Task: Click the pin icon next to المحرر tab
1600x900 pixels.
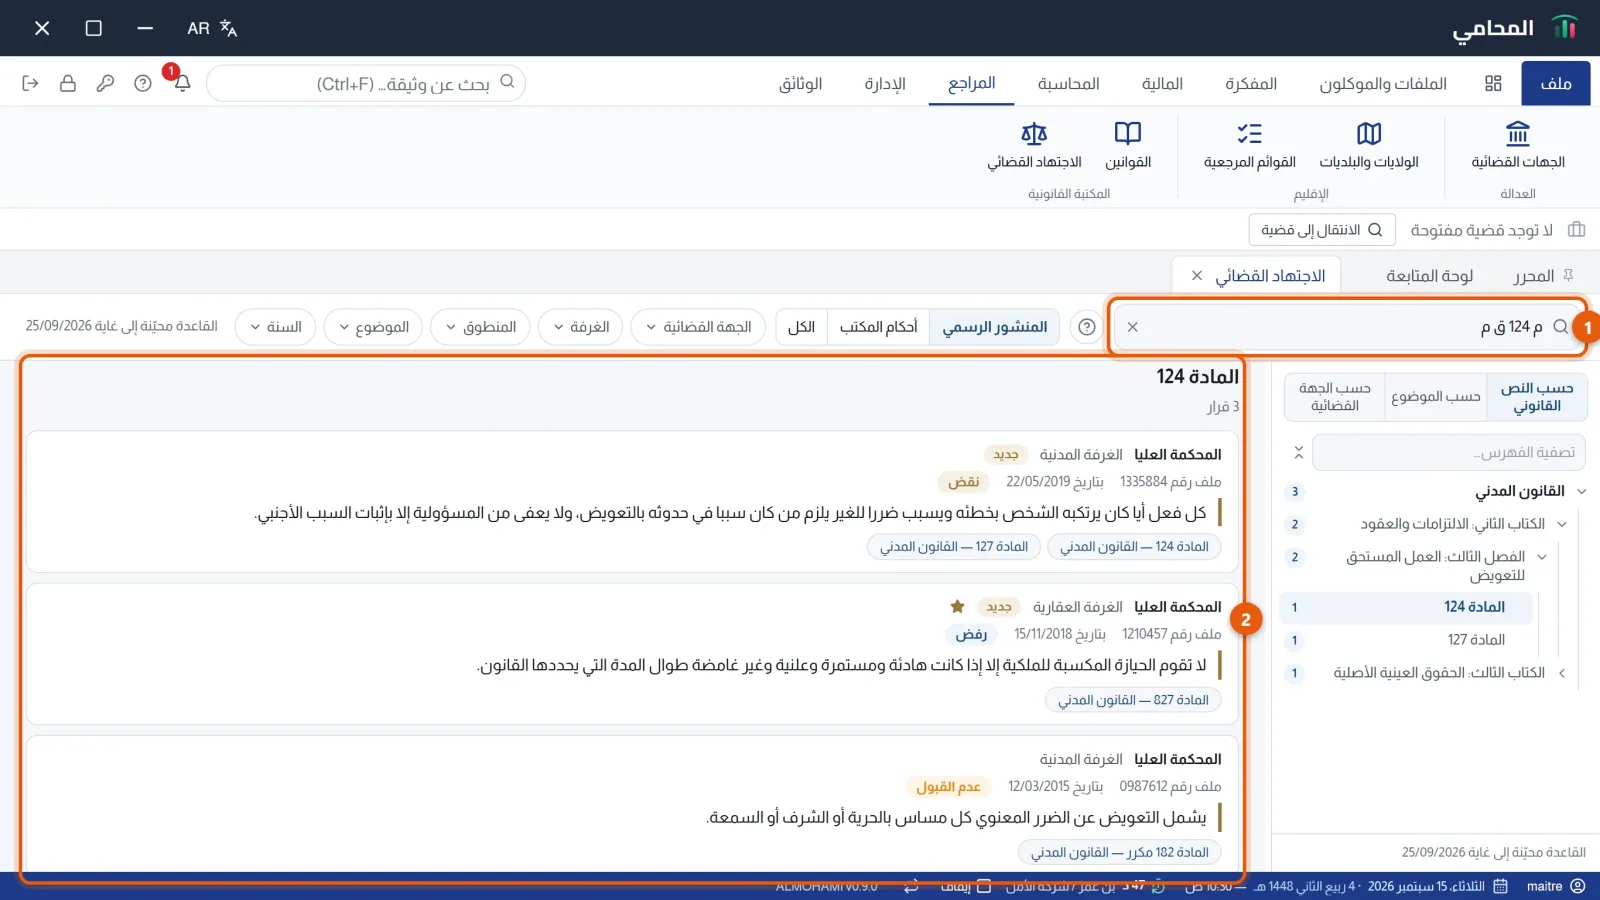Action: coord(1568,275)
